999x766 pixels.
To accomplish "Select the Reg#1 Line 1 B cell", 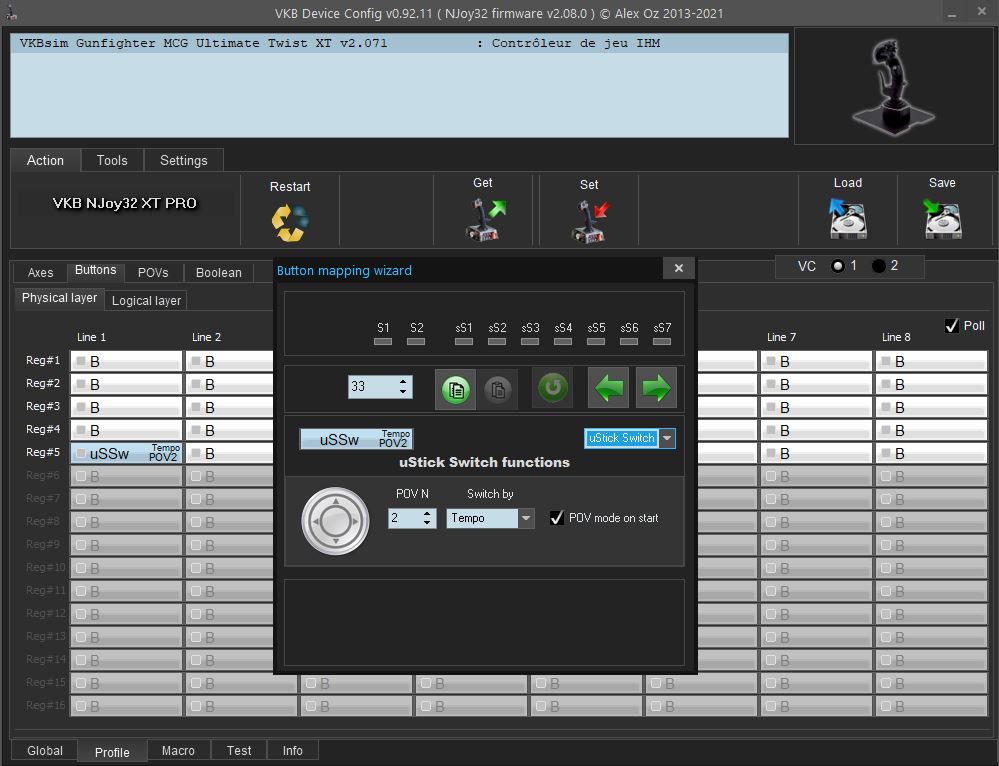I will coord(126,361).
